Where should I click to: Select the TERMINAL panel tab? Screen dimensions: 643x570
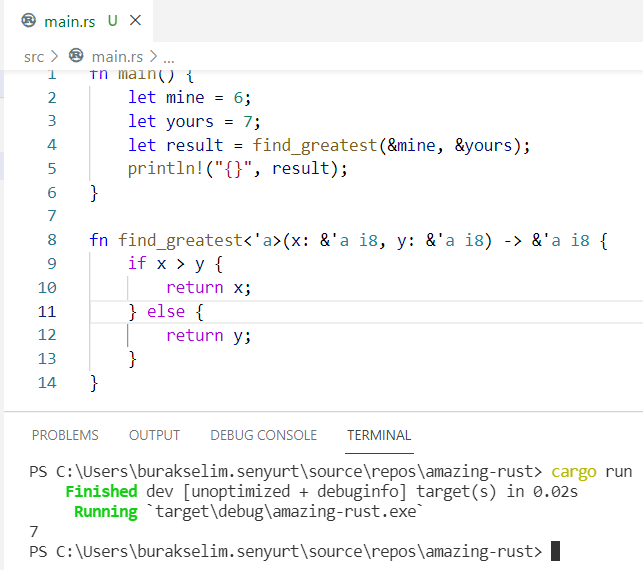tap(379, 435)
